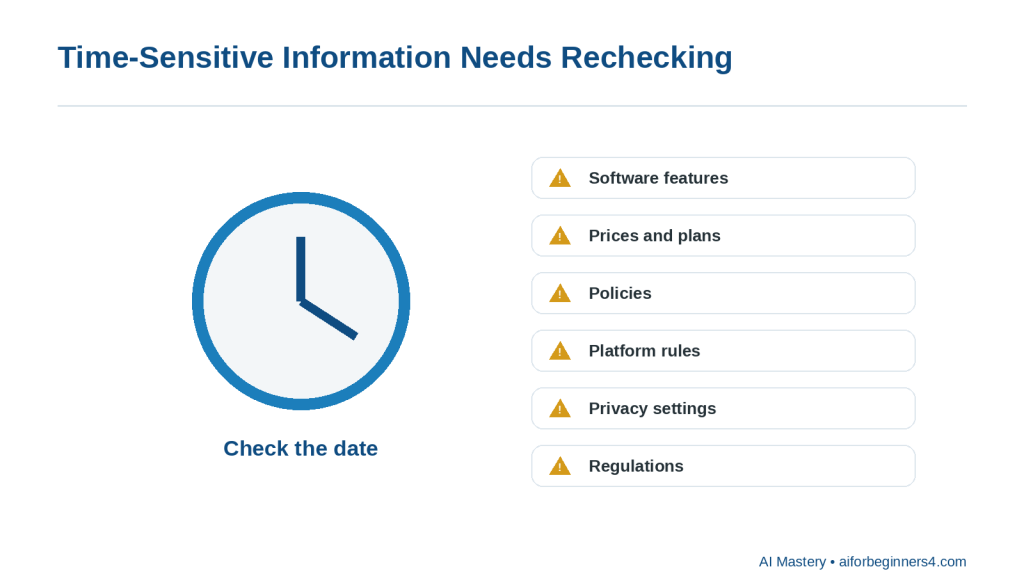Screen dimensions: 1024x576
Task: Click the warning icon beside Prices and plans
Action: (560, 236)
